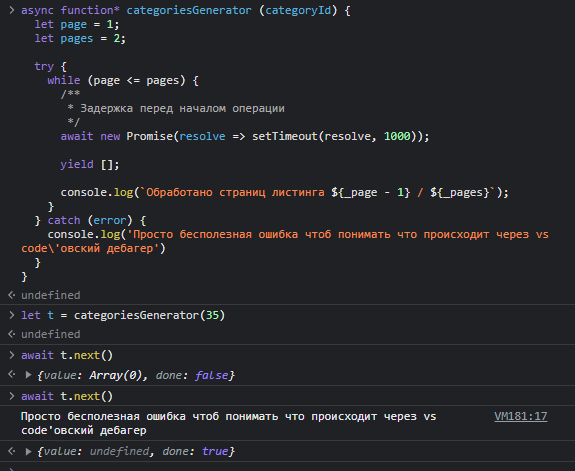Click the input chevron beside first await t.next()
Screen dimensions: 575x471
point(11,355)
